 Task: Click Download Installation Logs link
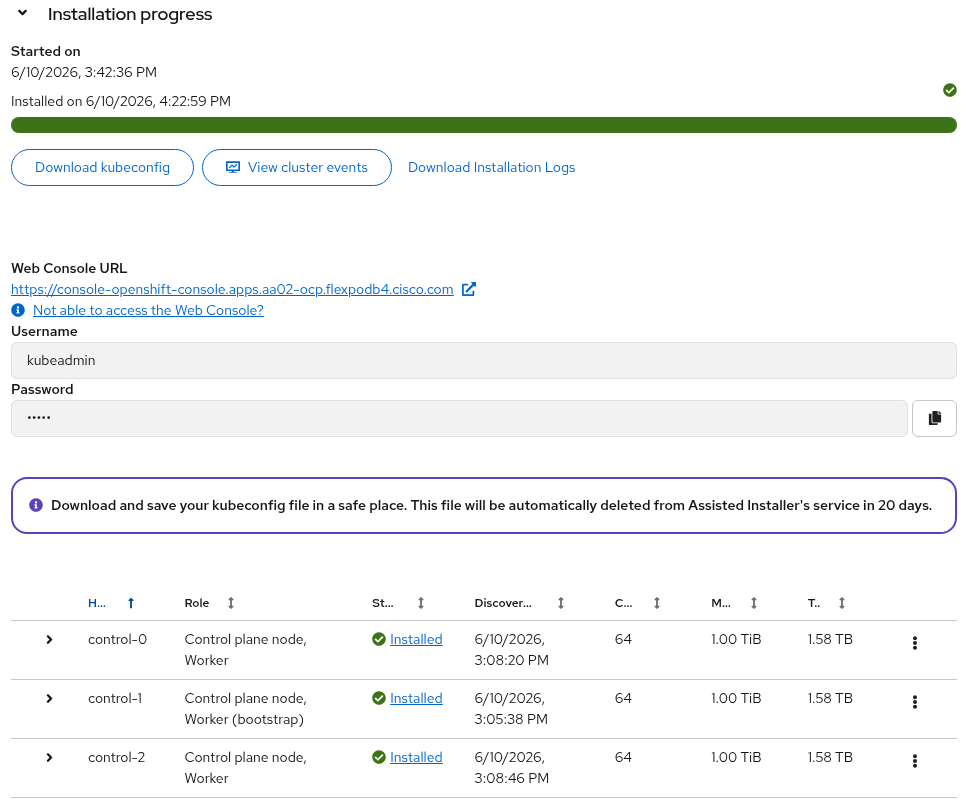pos(491,168)
